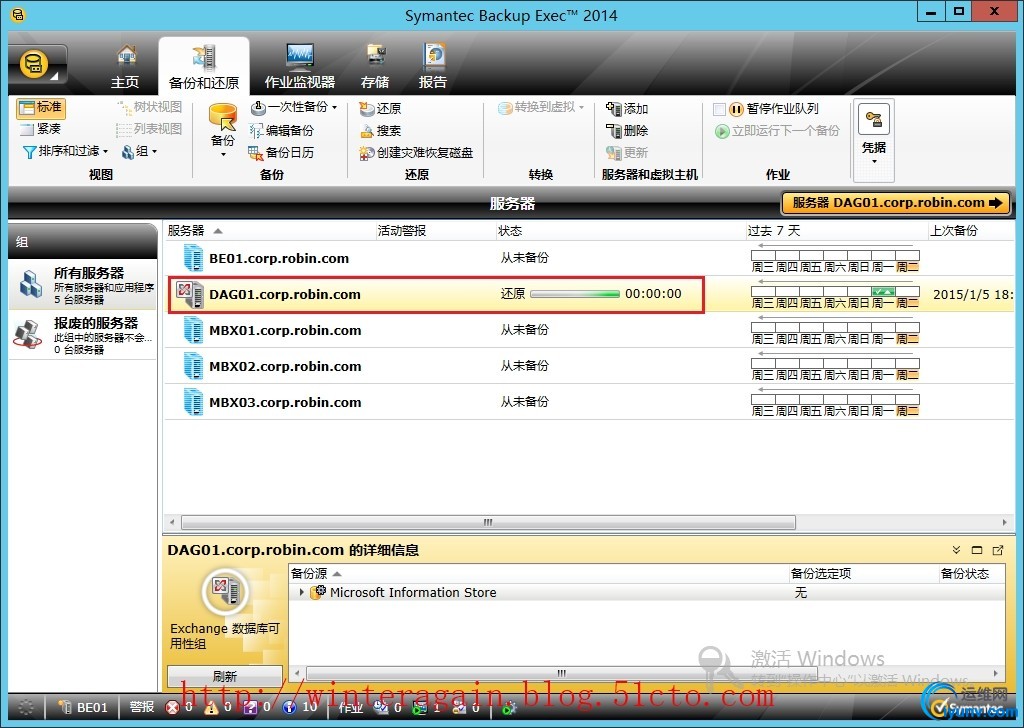Select server MBX02.corp.robin.com
This screenshot has width=1024, height=728.
coord(285,366)
